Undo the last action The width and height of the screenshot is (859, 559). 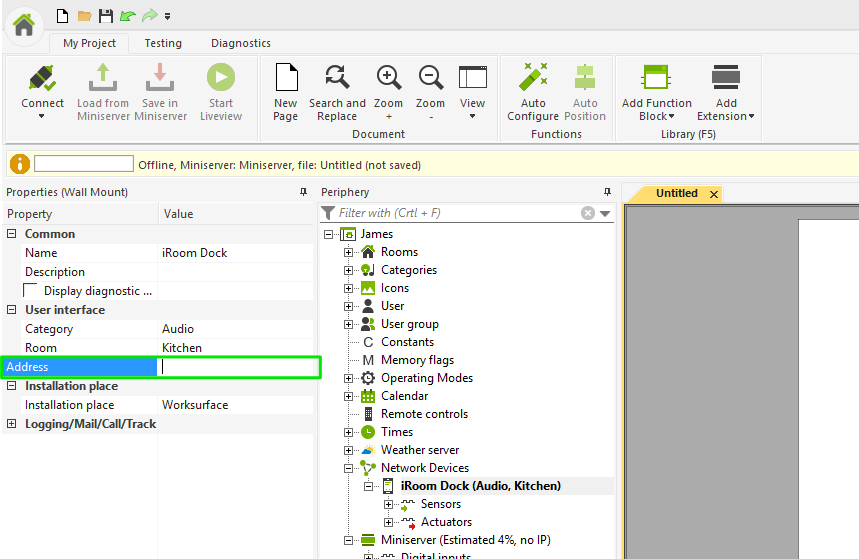[x=128, y=16]
